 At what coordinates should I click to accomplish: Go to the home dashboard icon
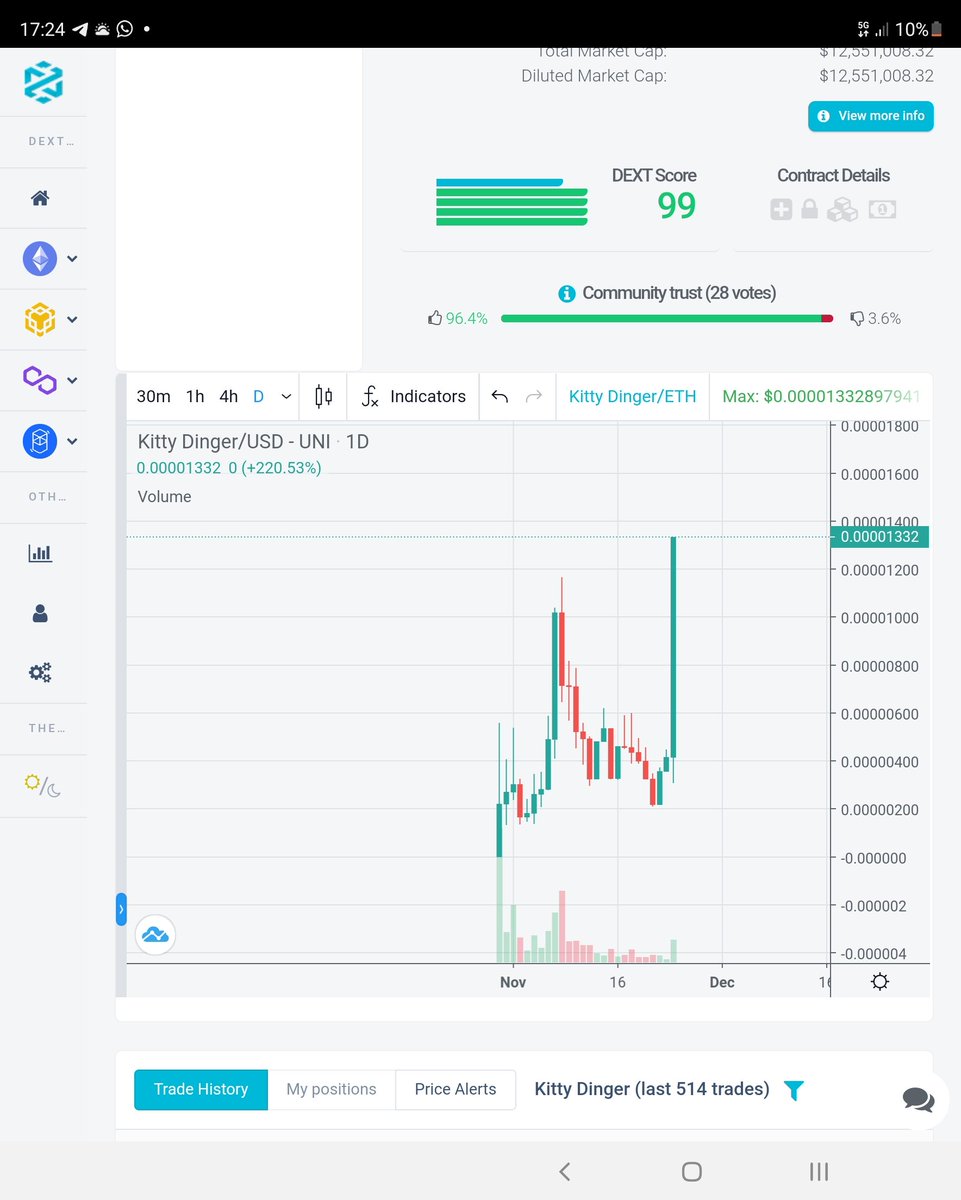pyautogui.click(x=40, y=198)
